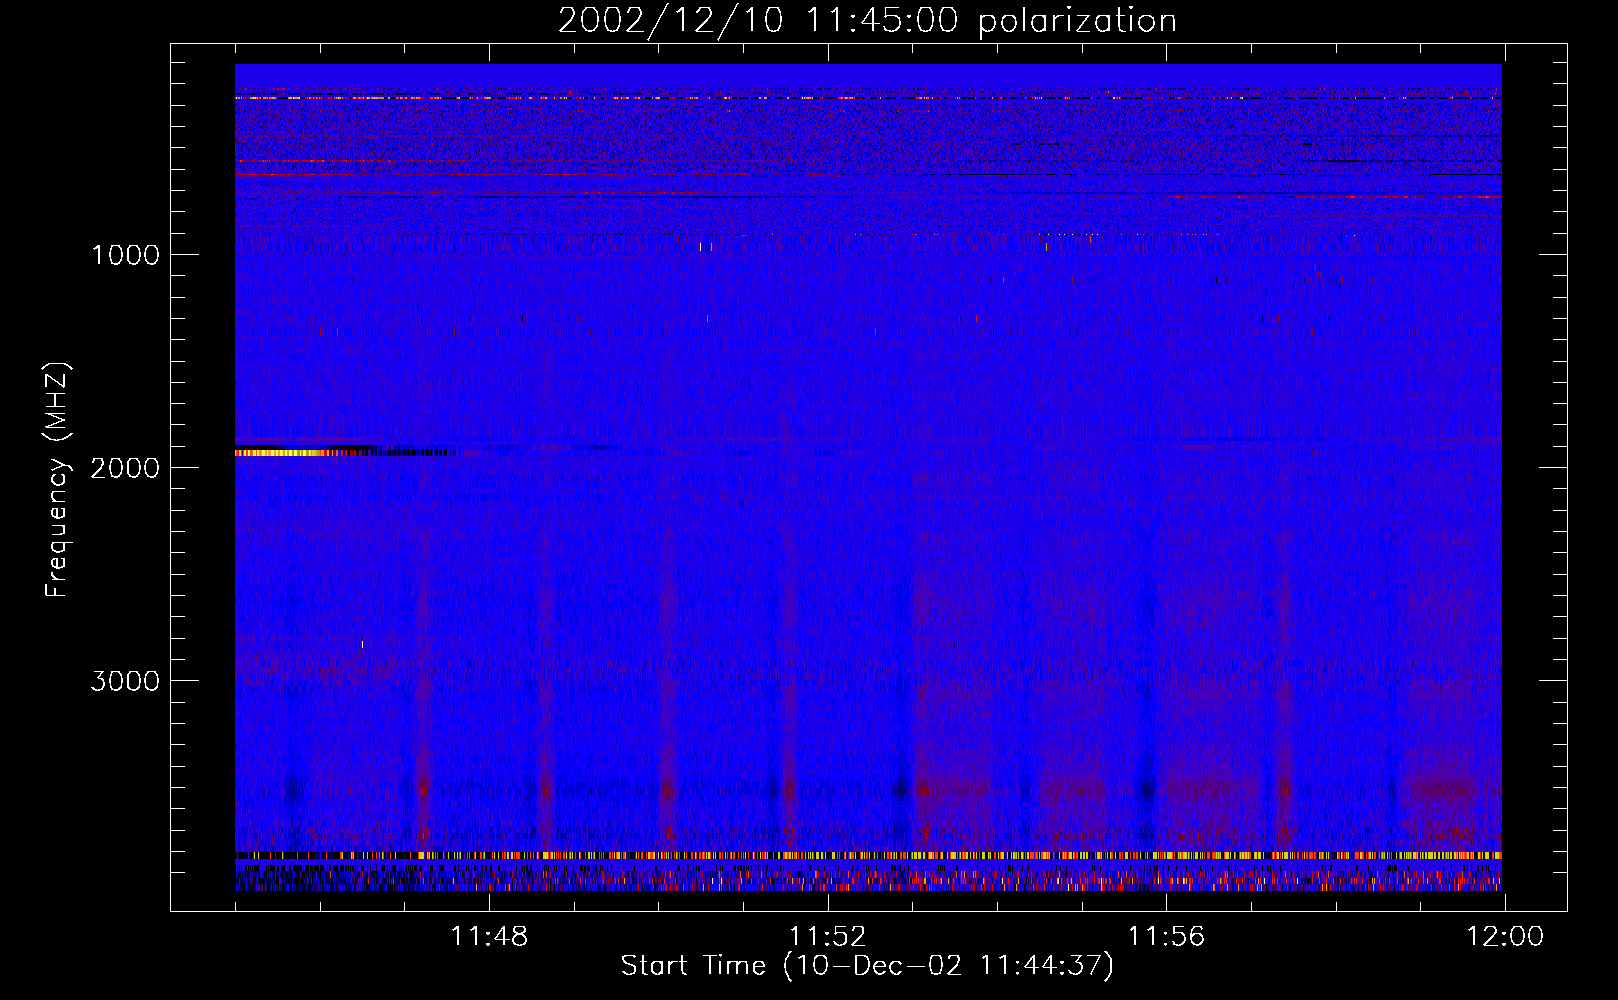Click the 11:52 time tick label
The width and height of the screenshot is (1618, 1000).
tap(827, 937)
